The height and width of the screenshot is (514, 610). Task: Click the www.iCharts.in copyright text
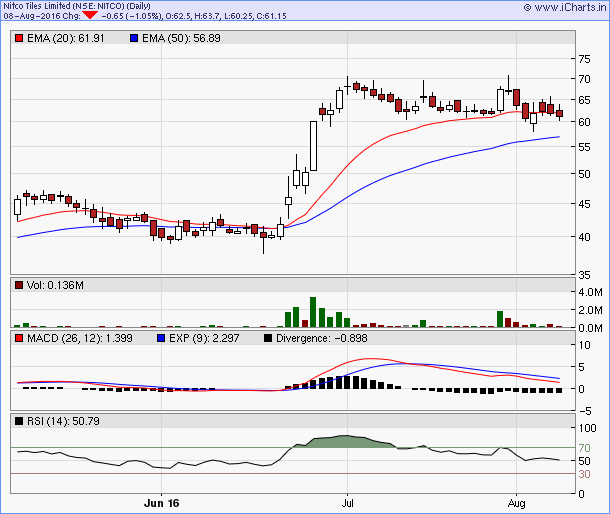(565, 7)
